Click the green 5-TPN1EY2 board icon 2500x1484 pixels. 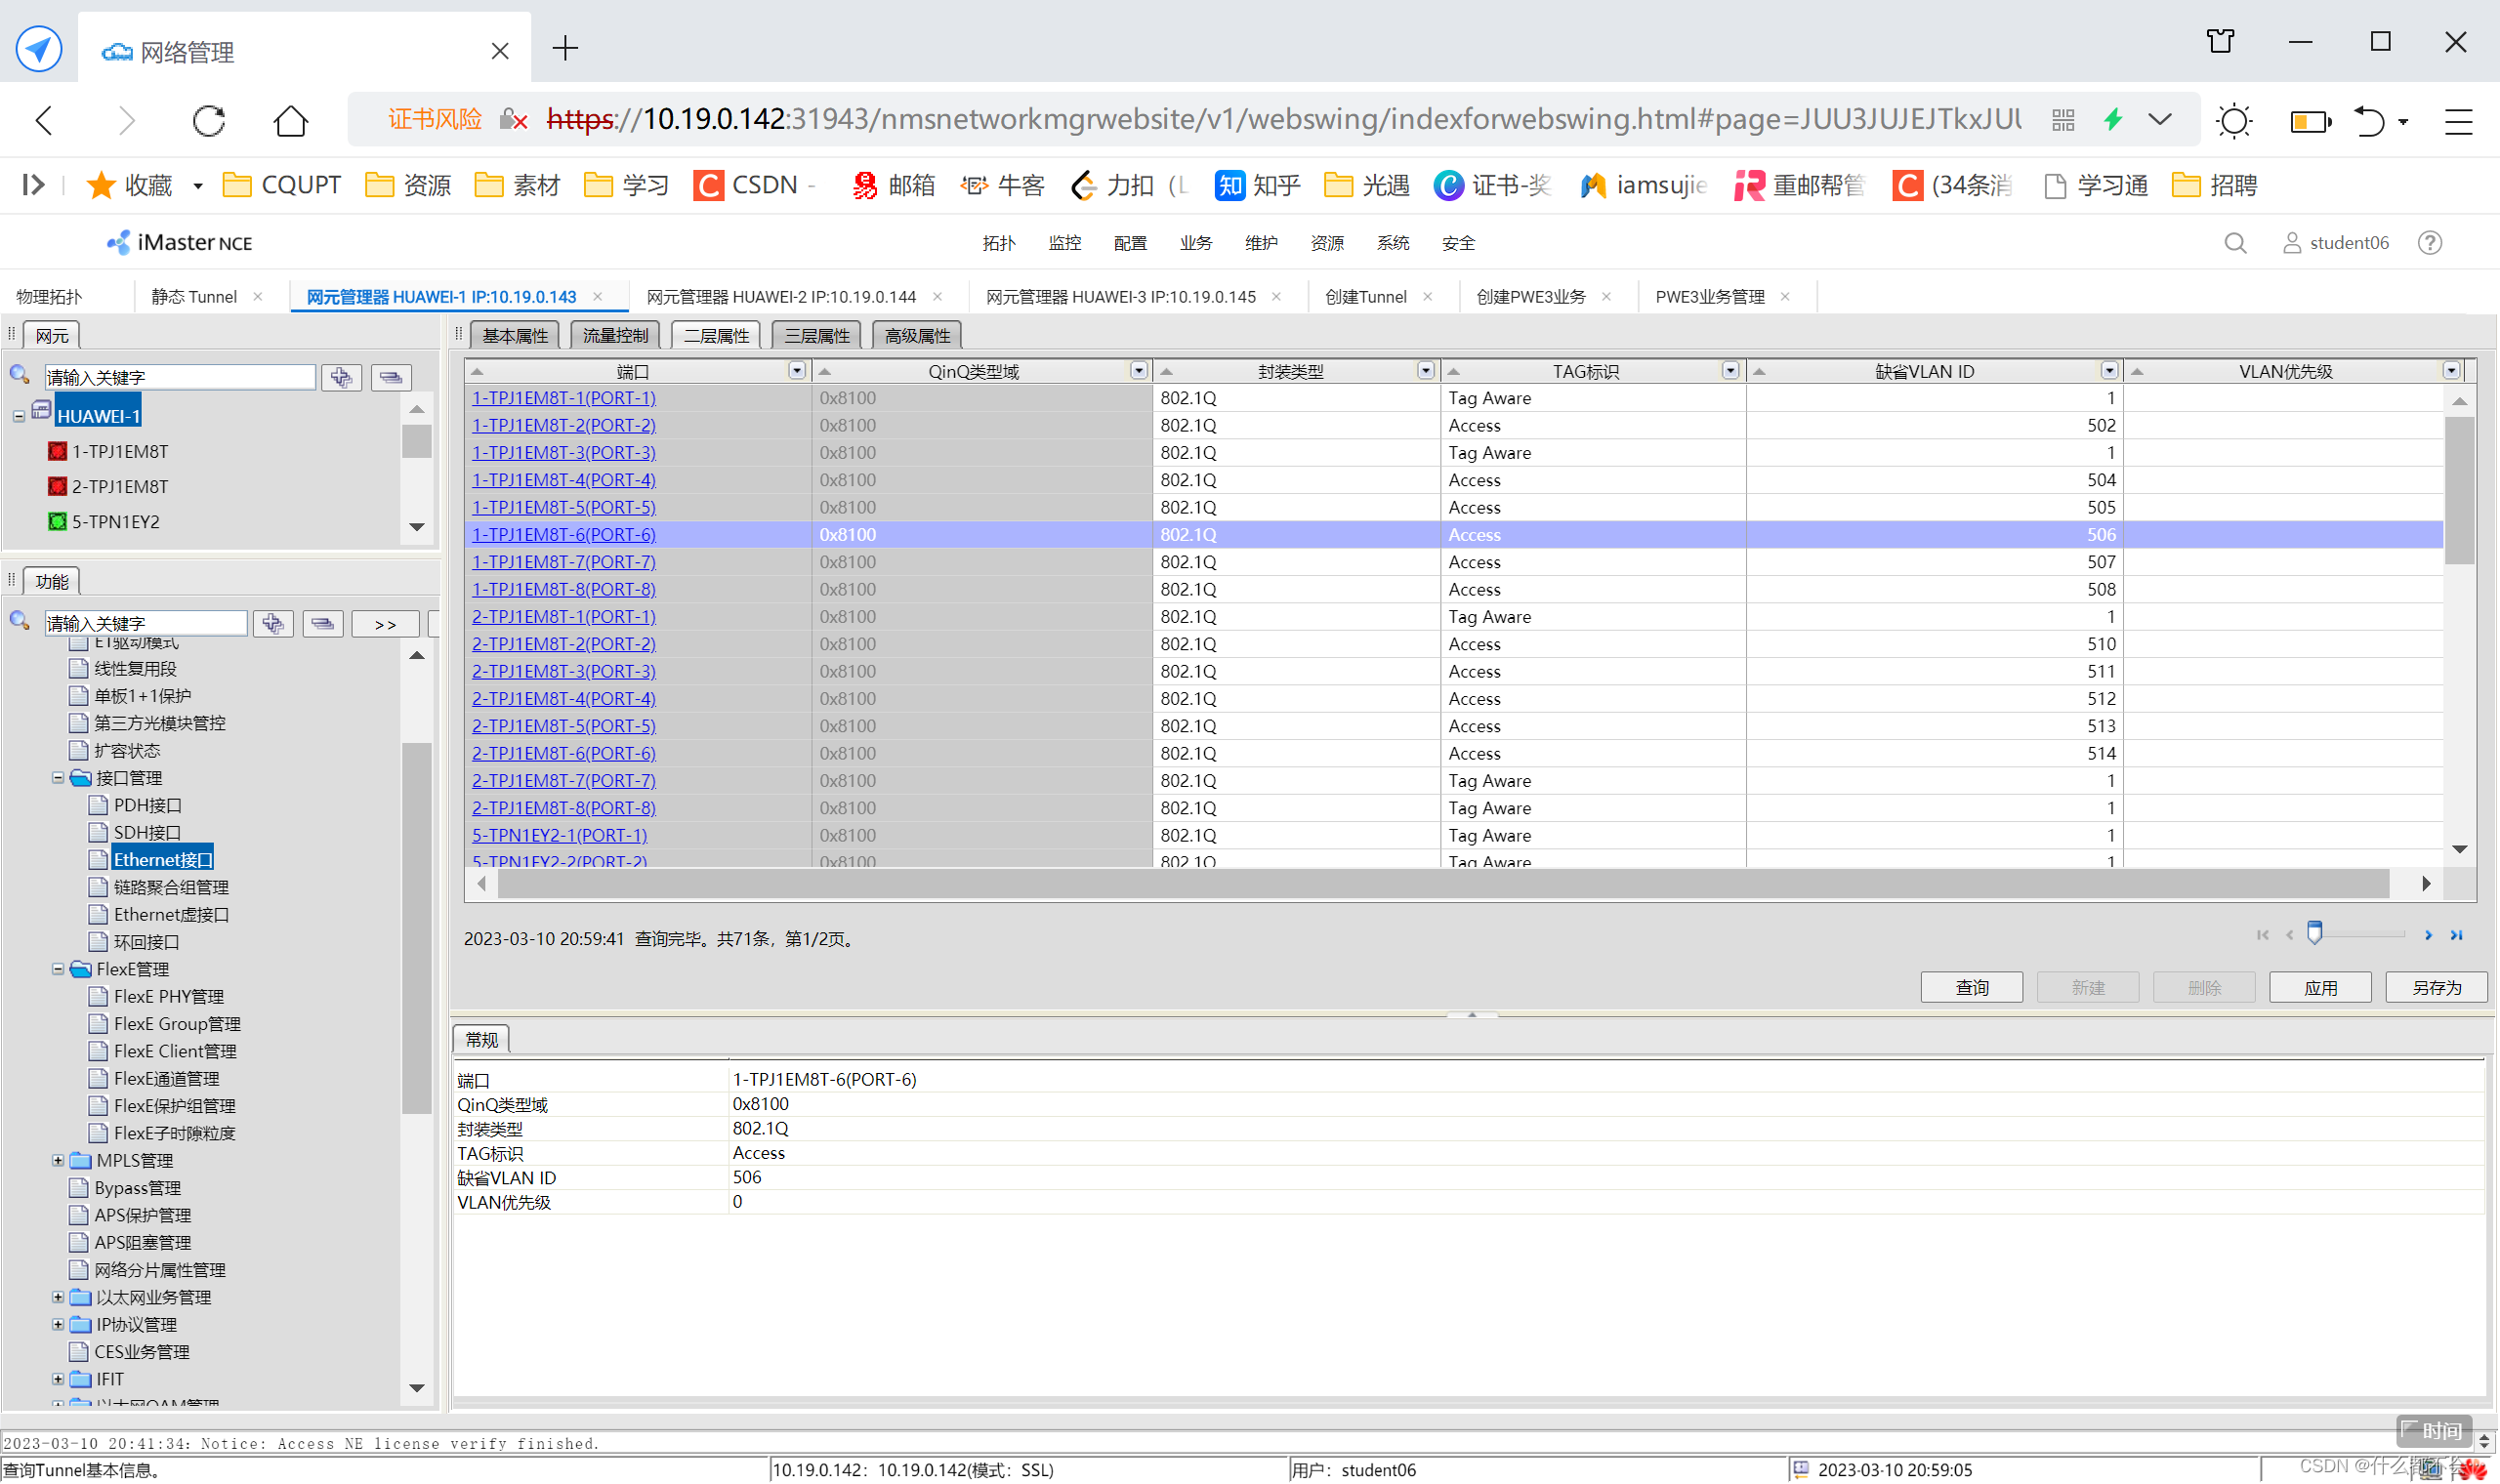pyautogui.click(x=58, y=522)
